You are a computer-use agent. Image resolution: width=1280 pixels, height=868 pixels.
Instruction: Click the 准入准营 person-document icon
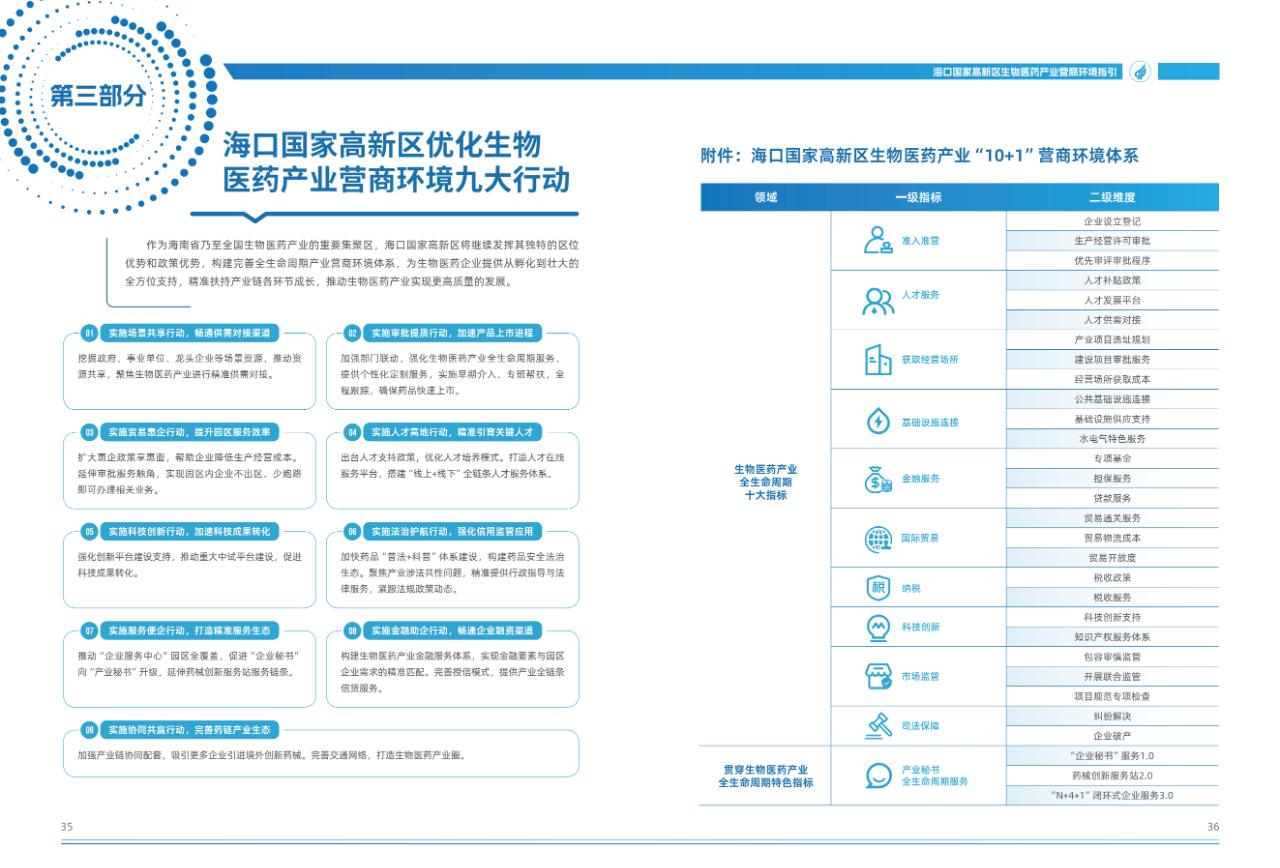click(x=878, y=241)
